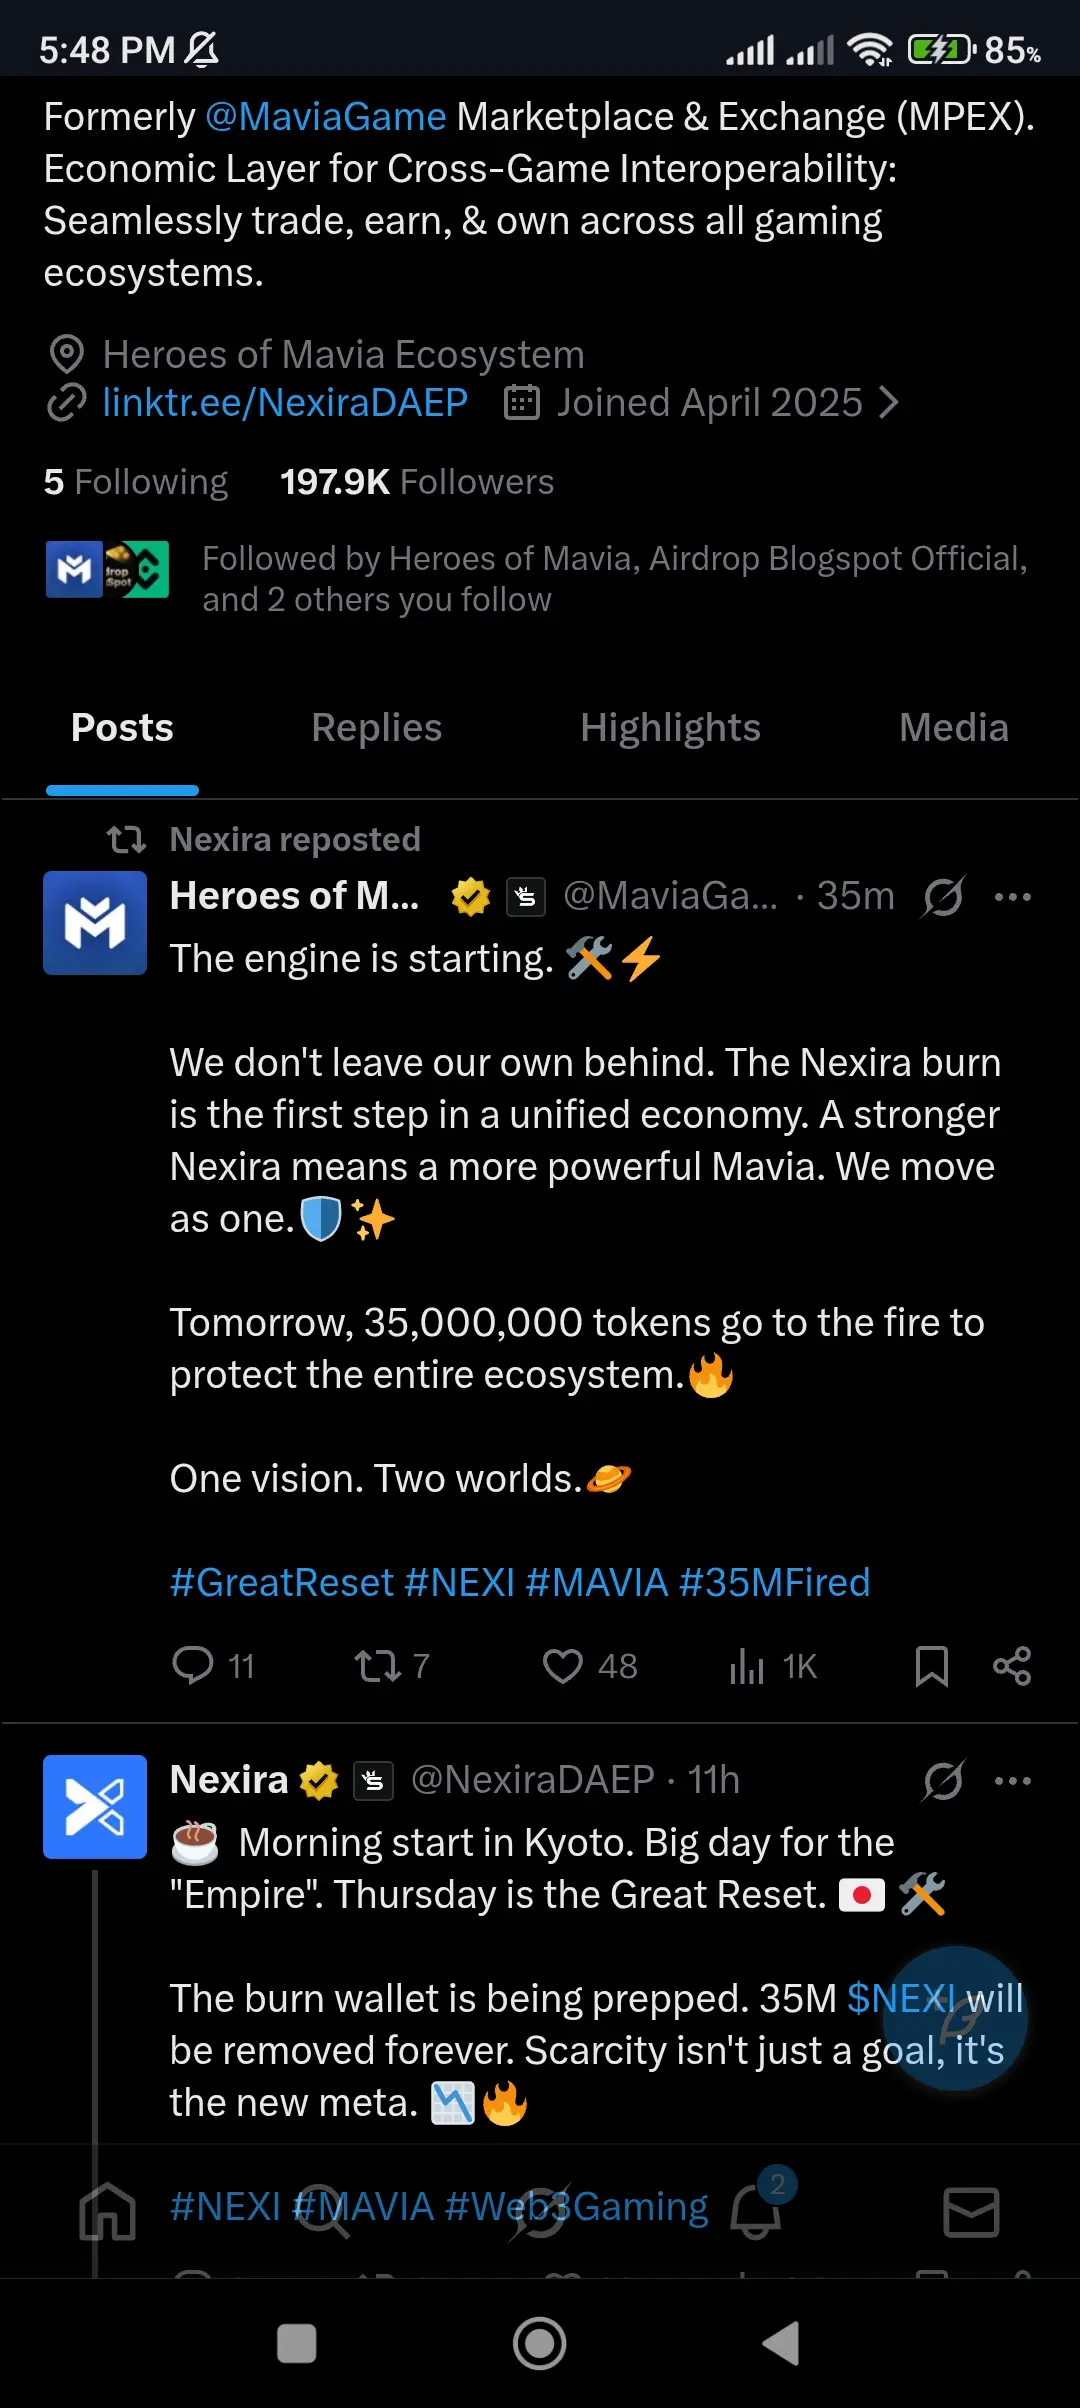Viewport: 1080px width, 2408px height.
Task: Open the Highlights tab
Action: (670, 728)
